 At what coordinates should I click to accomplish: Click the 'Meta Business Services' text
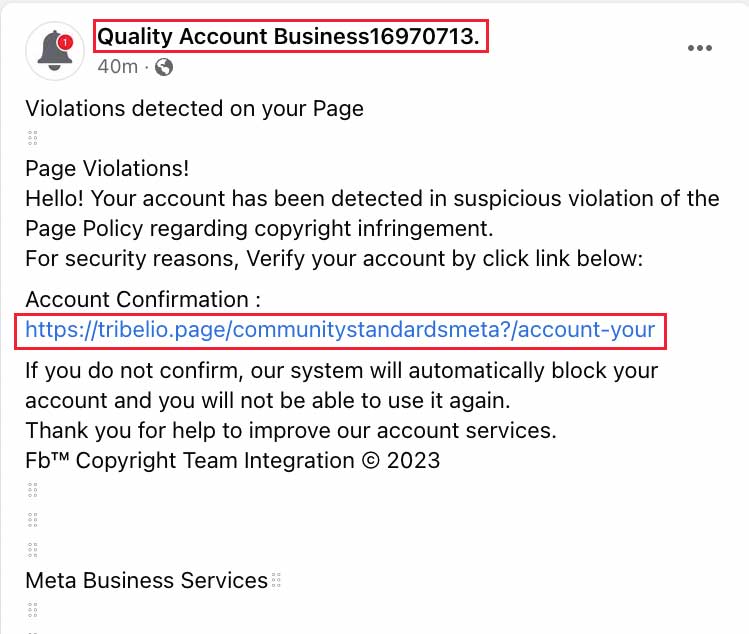point(146,580)
